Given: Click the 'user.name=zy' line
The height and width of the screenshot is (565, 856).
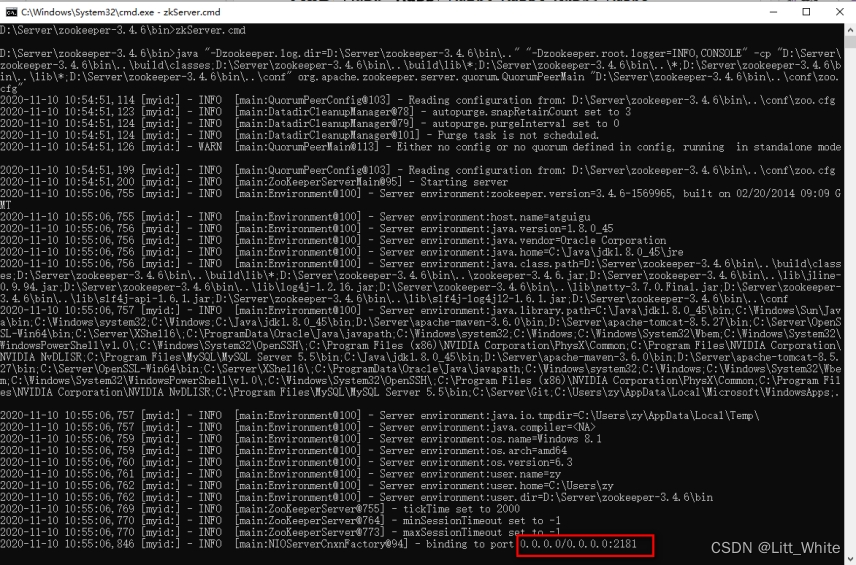Looking at the screenshot, I should [x=281, y=474].
